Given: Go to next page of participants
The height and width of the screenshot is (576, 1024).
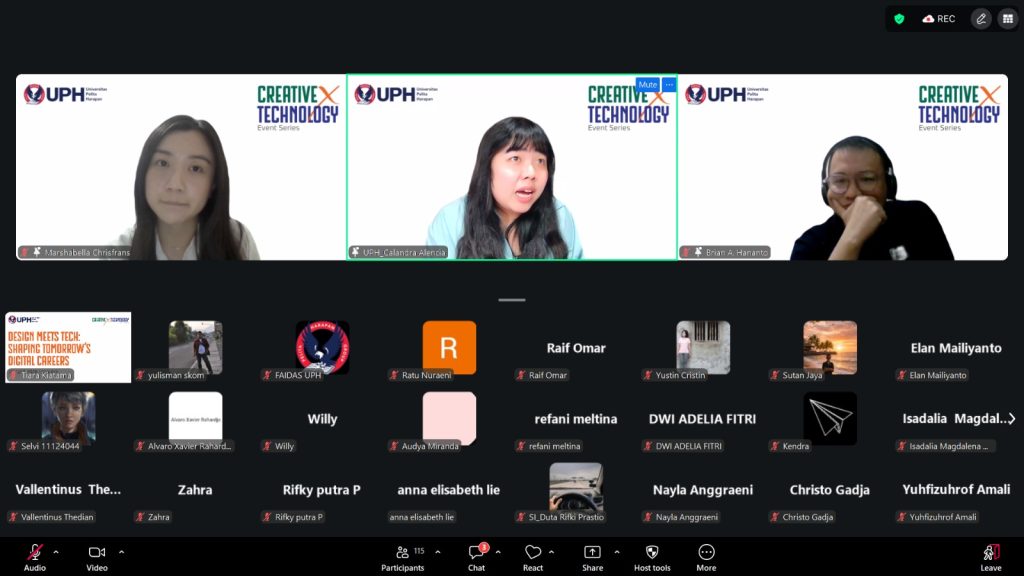Looking at the screenshot, I should pos(1012,419).
